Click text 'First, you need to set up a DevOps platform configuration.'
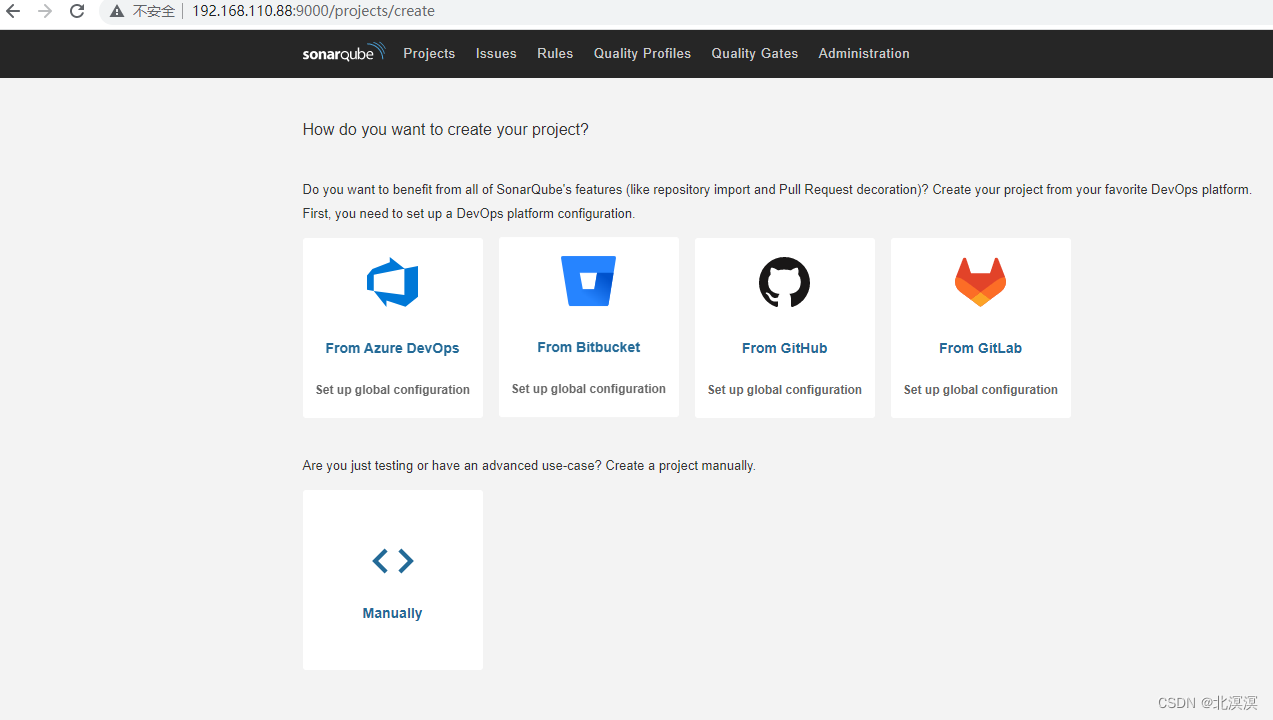 (x=469, y=214)
